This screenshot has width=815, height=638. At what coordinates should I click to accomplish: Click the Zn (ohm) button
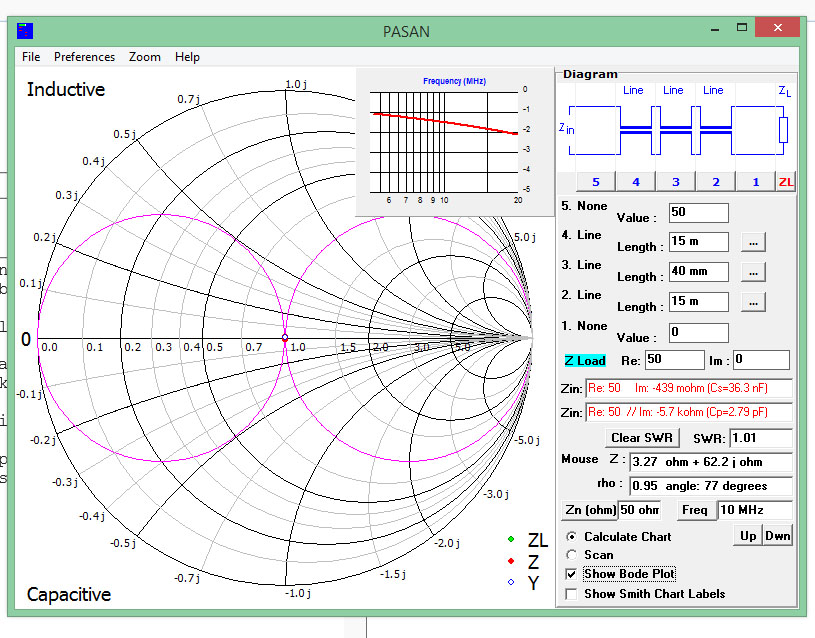pos(590,510)
